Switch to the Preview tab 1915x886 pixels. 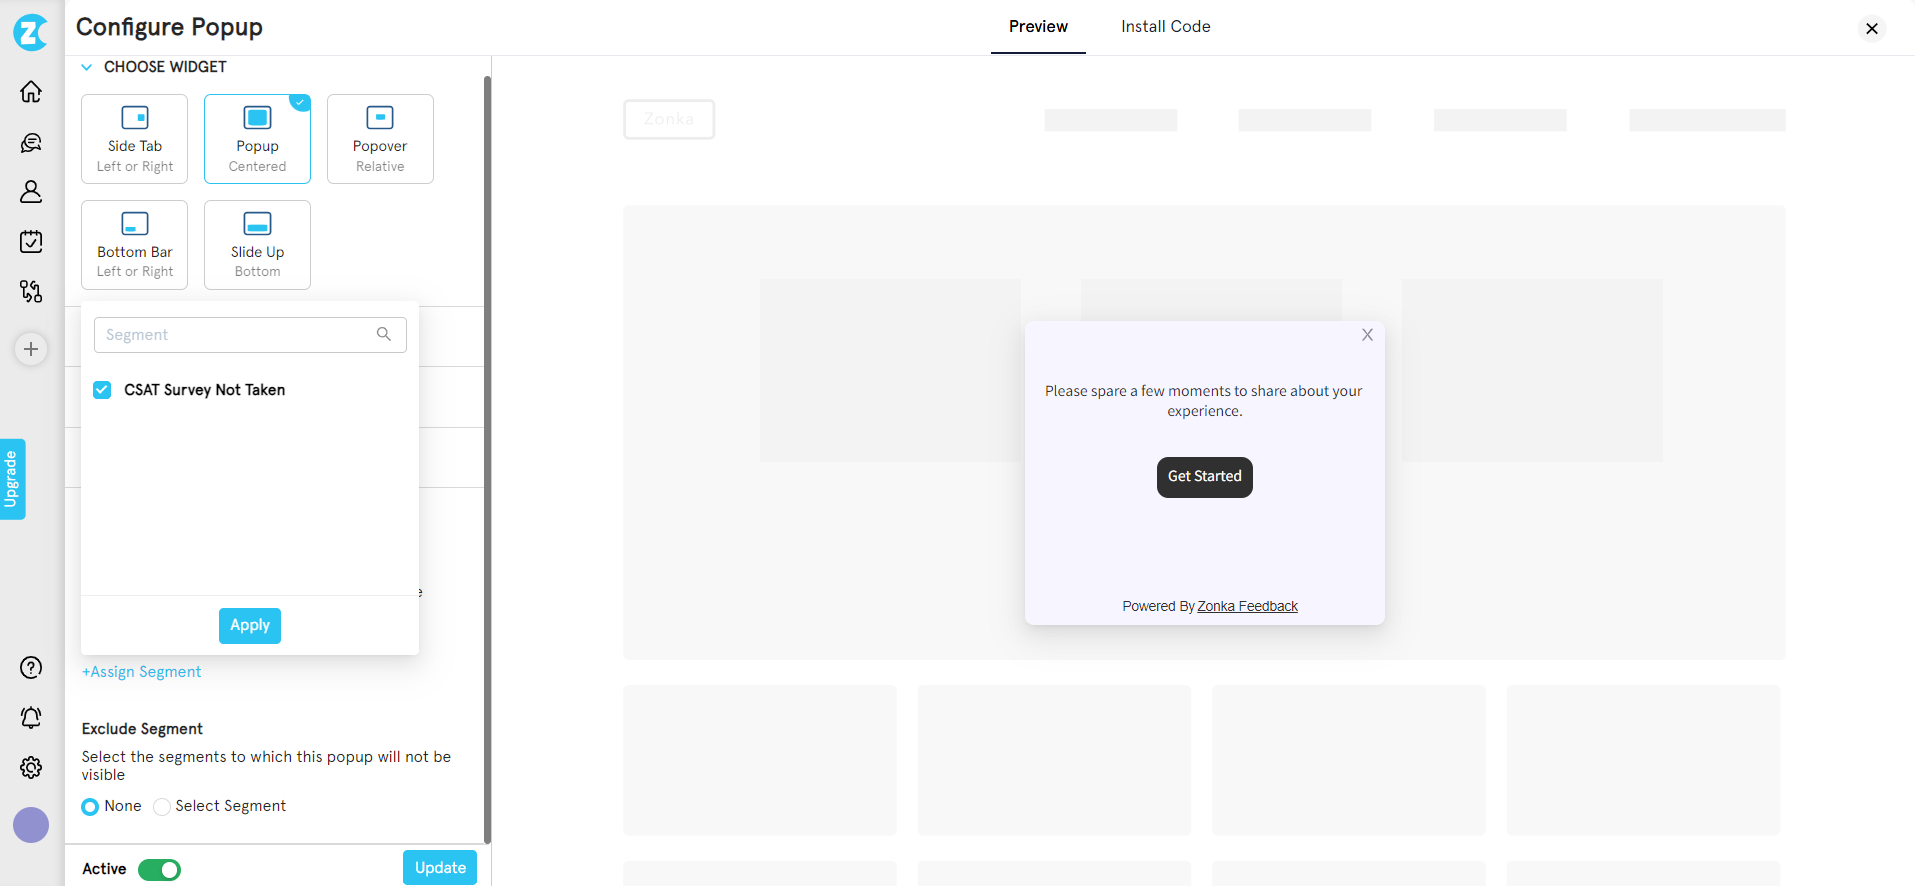click(1037, 27)
